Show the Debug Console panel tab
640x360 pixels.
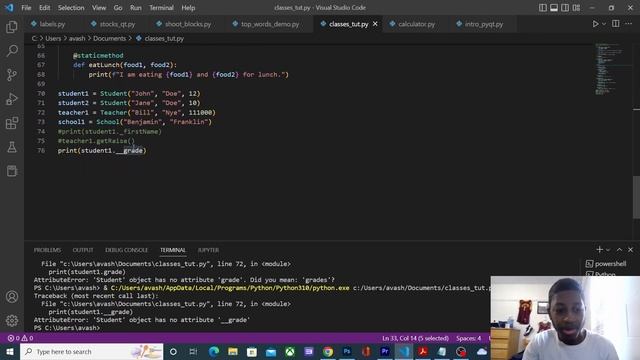click(x=127, y=250)
